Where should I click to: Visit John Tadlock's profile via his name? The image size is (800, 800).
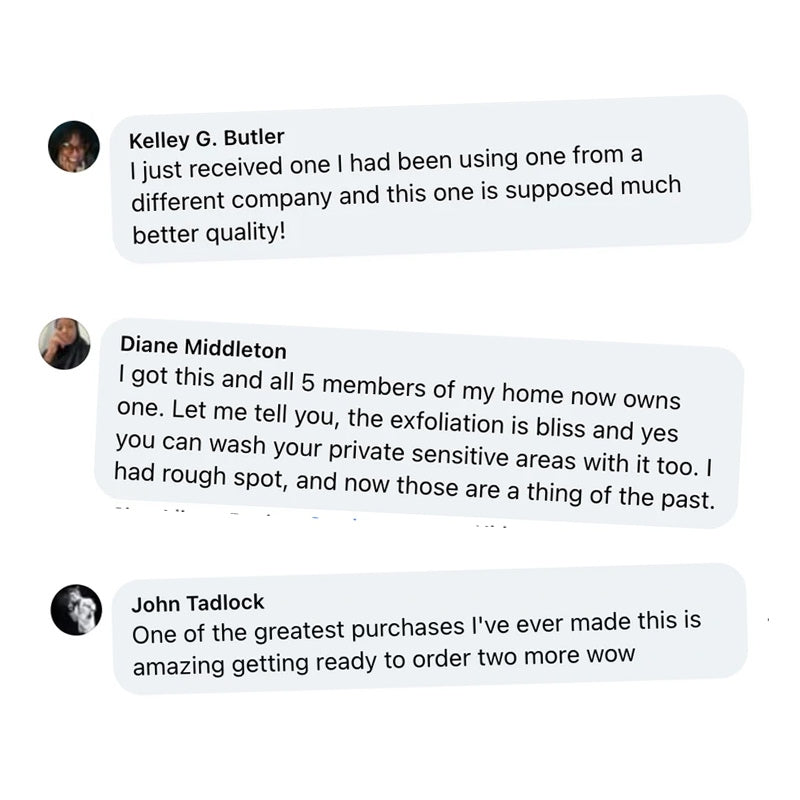[x=198, y=604]
